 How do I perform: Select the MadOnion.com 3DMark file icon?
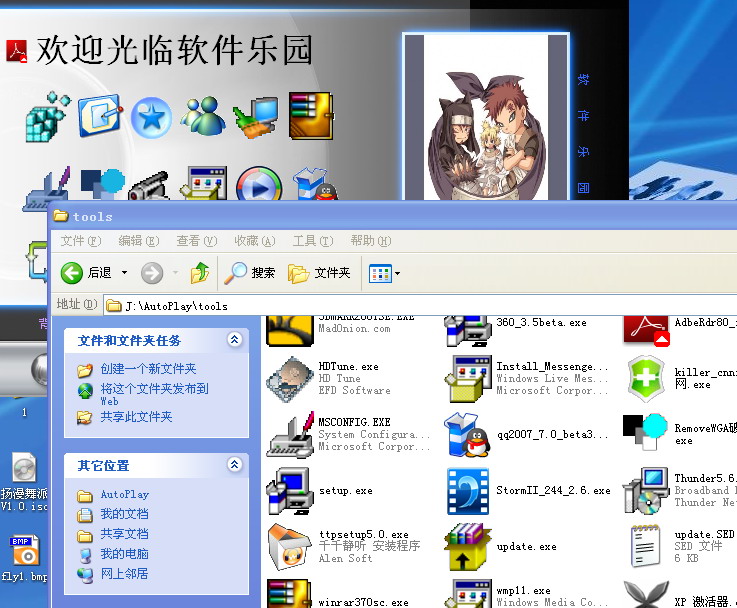click(x=290, y=331)
